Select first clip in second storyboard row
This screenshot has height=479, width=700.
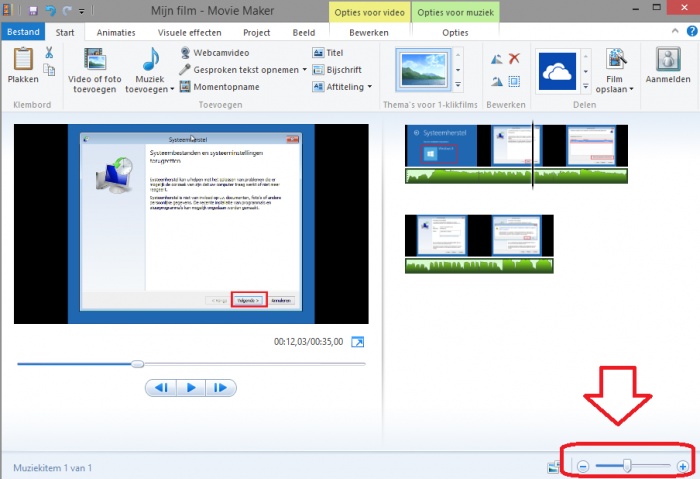tap(442, 235)
